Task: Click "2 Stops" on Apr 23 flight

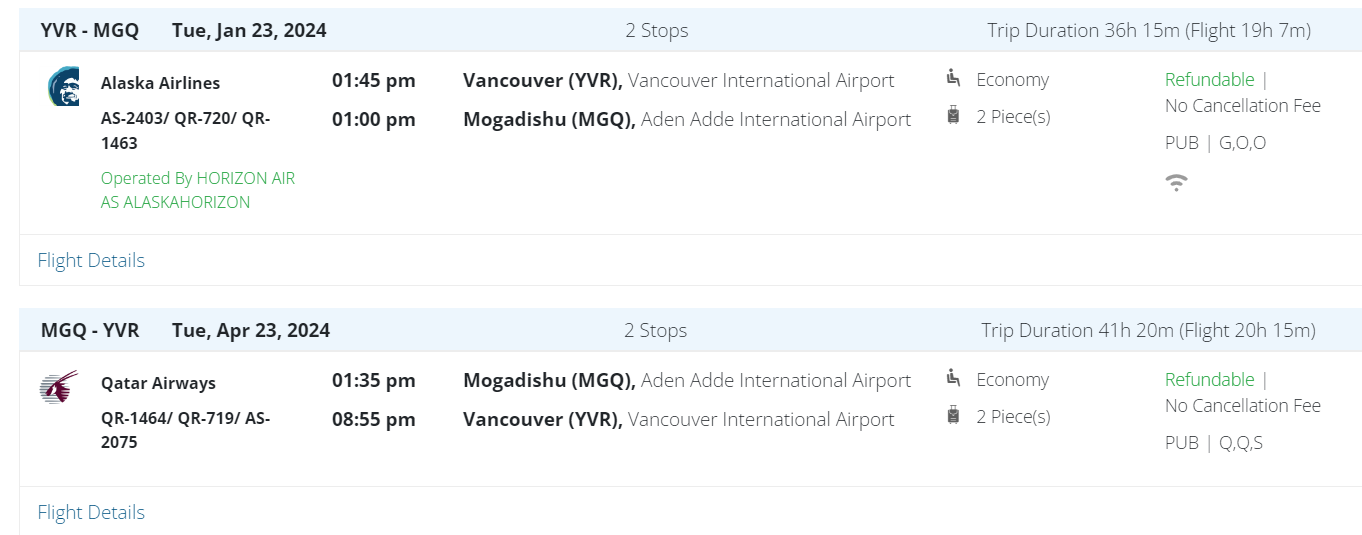Action: click(656, 330)
